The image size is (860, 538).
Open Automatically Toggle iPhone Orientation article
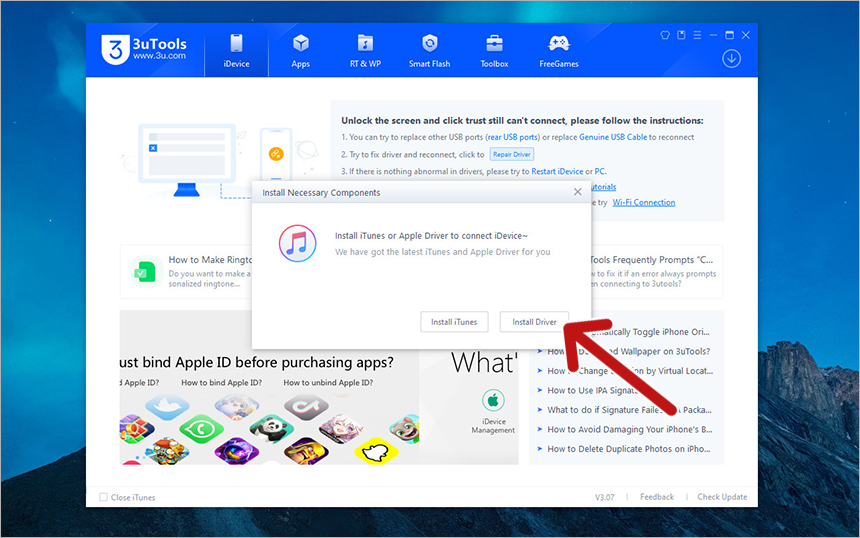click(x=650, y=332)
